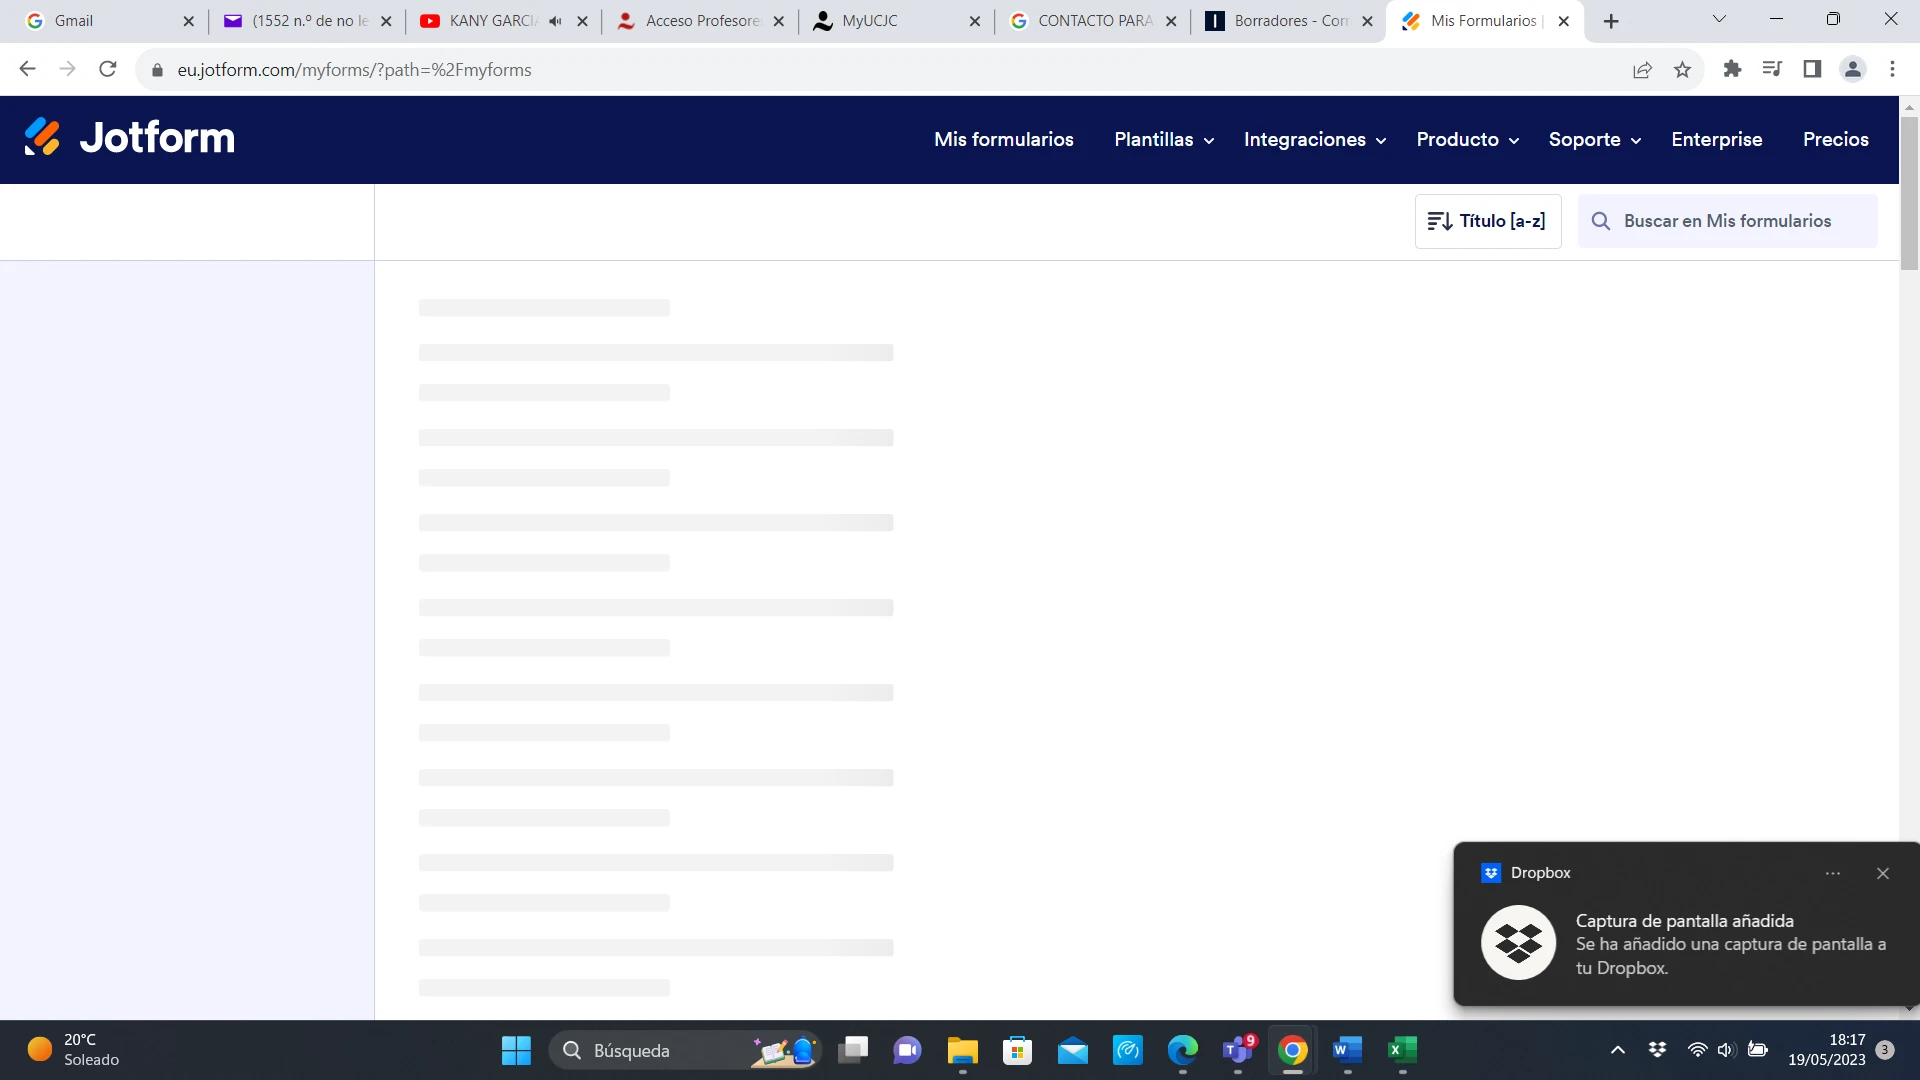Open Excel from the taskbar
Viewport: 1920px width, 1080px height.
pyautogui.click(x=1401, y=1051)
